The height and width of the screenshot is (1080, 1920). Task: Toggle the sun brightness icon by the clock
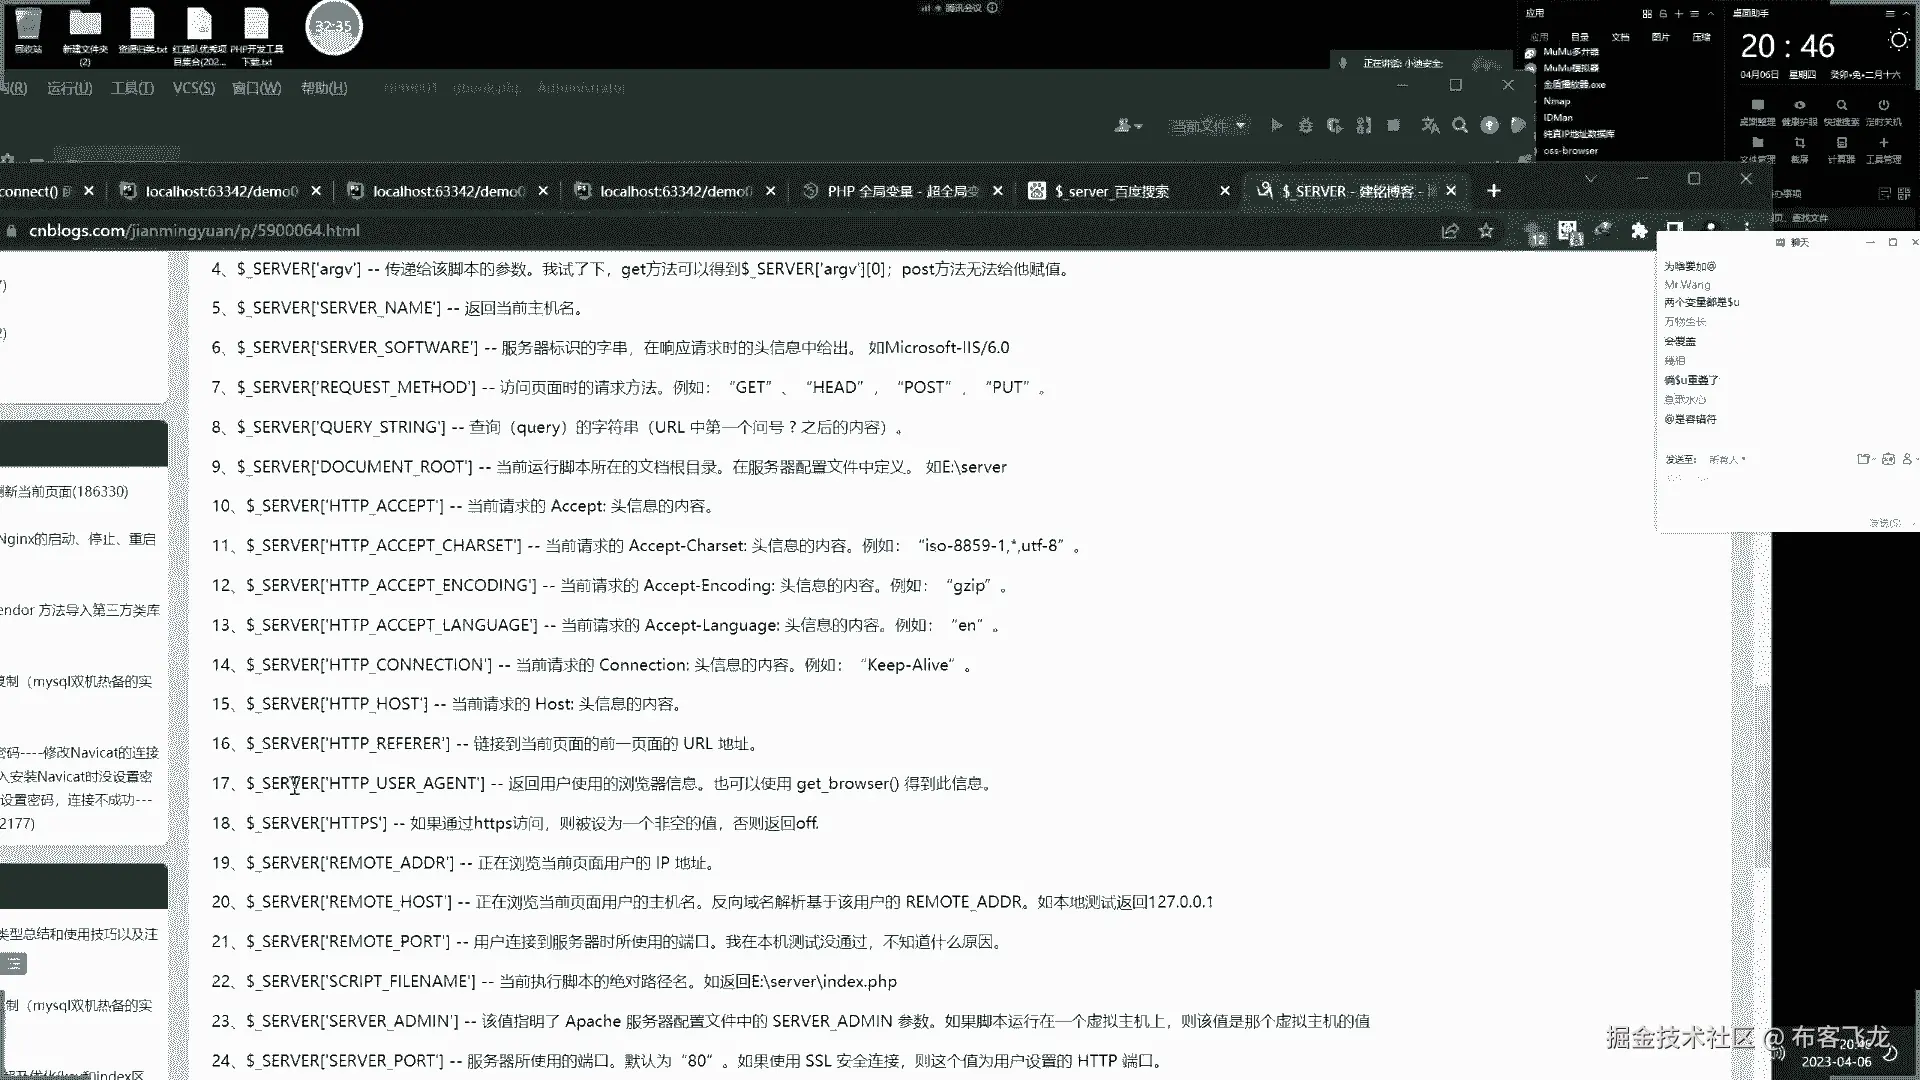[1898, 40]
